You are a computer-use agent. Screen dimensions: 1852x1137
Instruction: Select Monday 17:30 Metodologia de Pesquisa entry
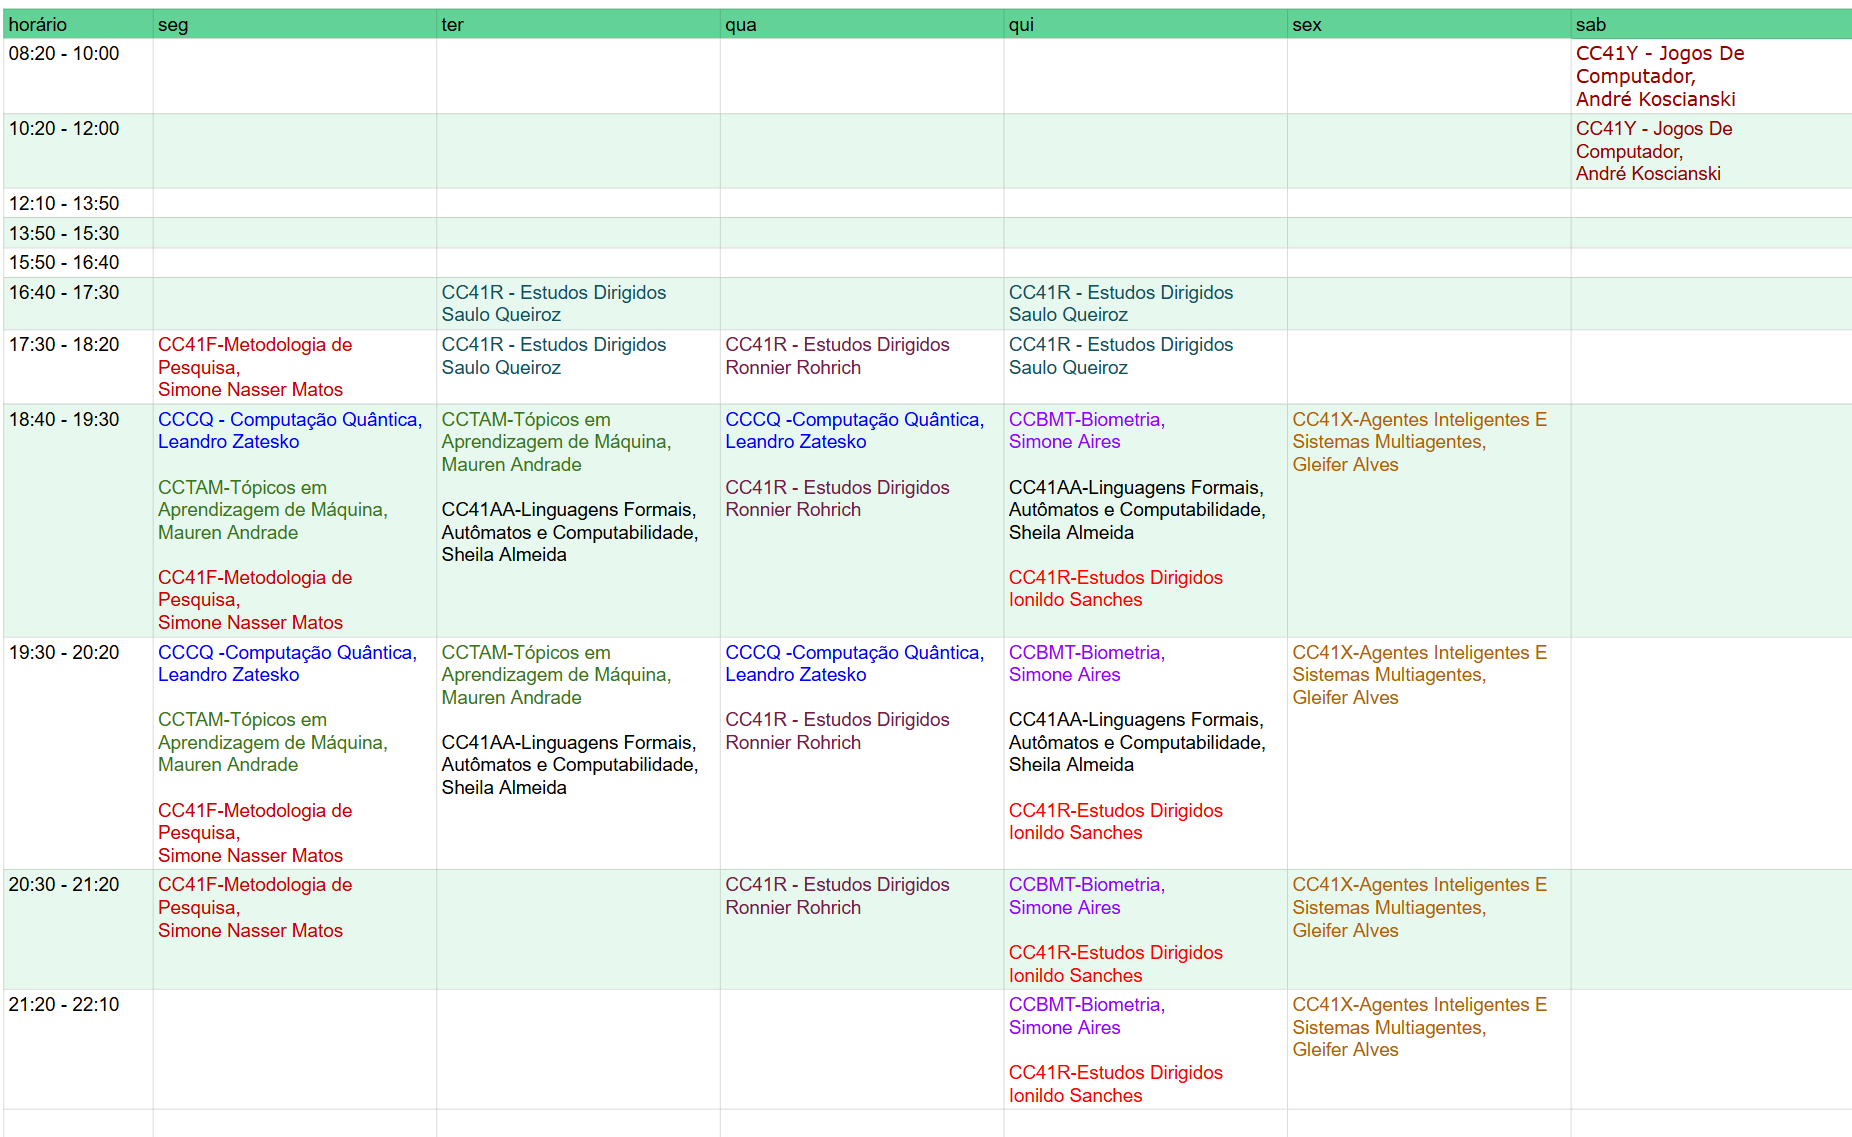click(x=254, y=367)
